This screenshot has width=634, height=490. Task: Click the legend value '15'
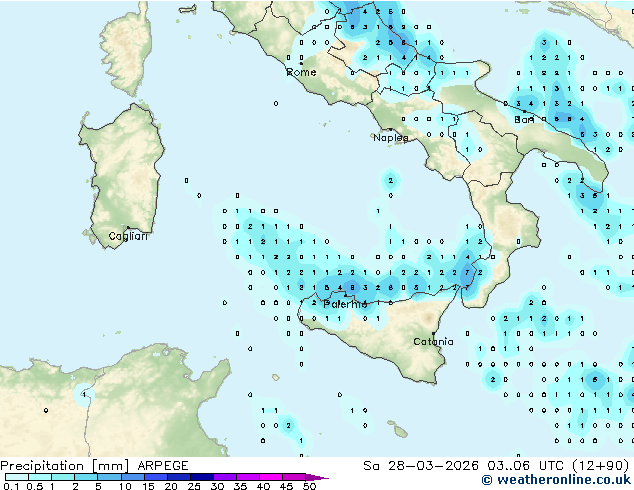tap(148, 486)
